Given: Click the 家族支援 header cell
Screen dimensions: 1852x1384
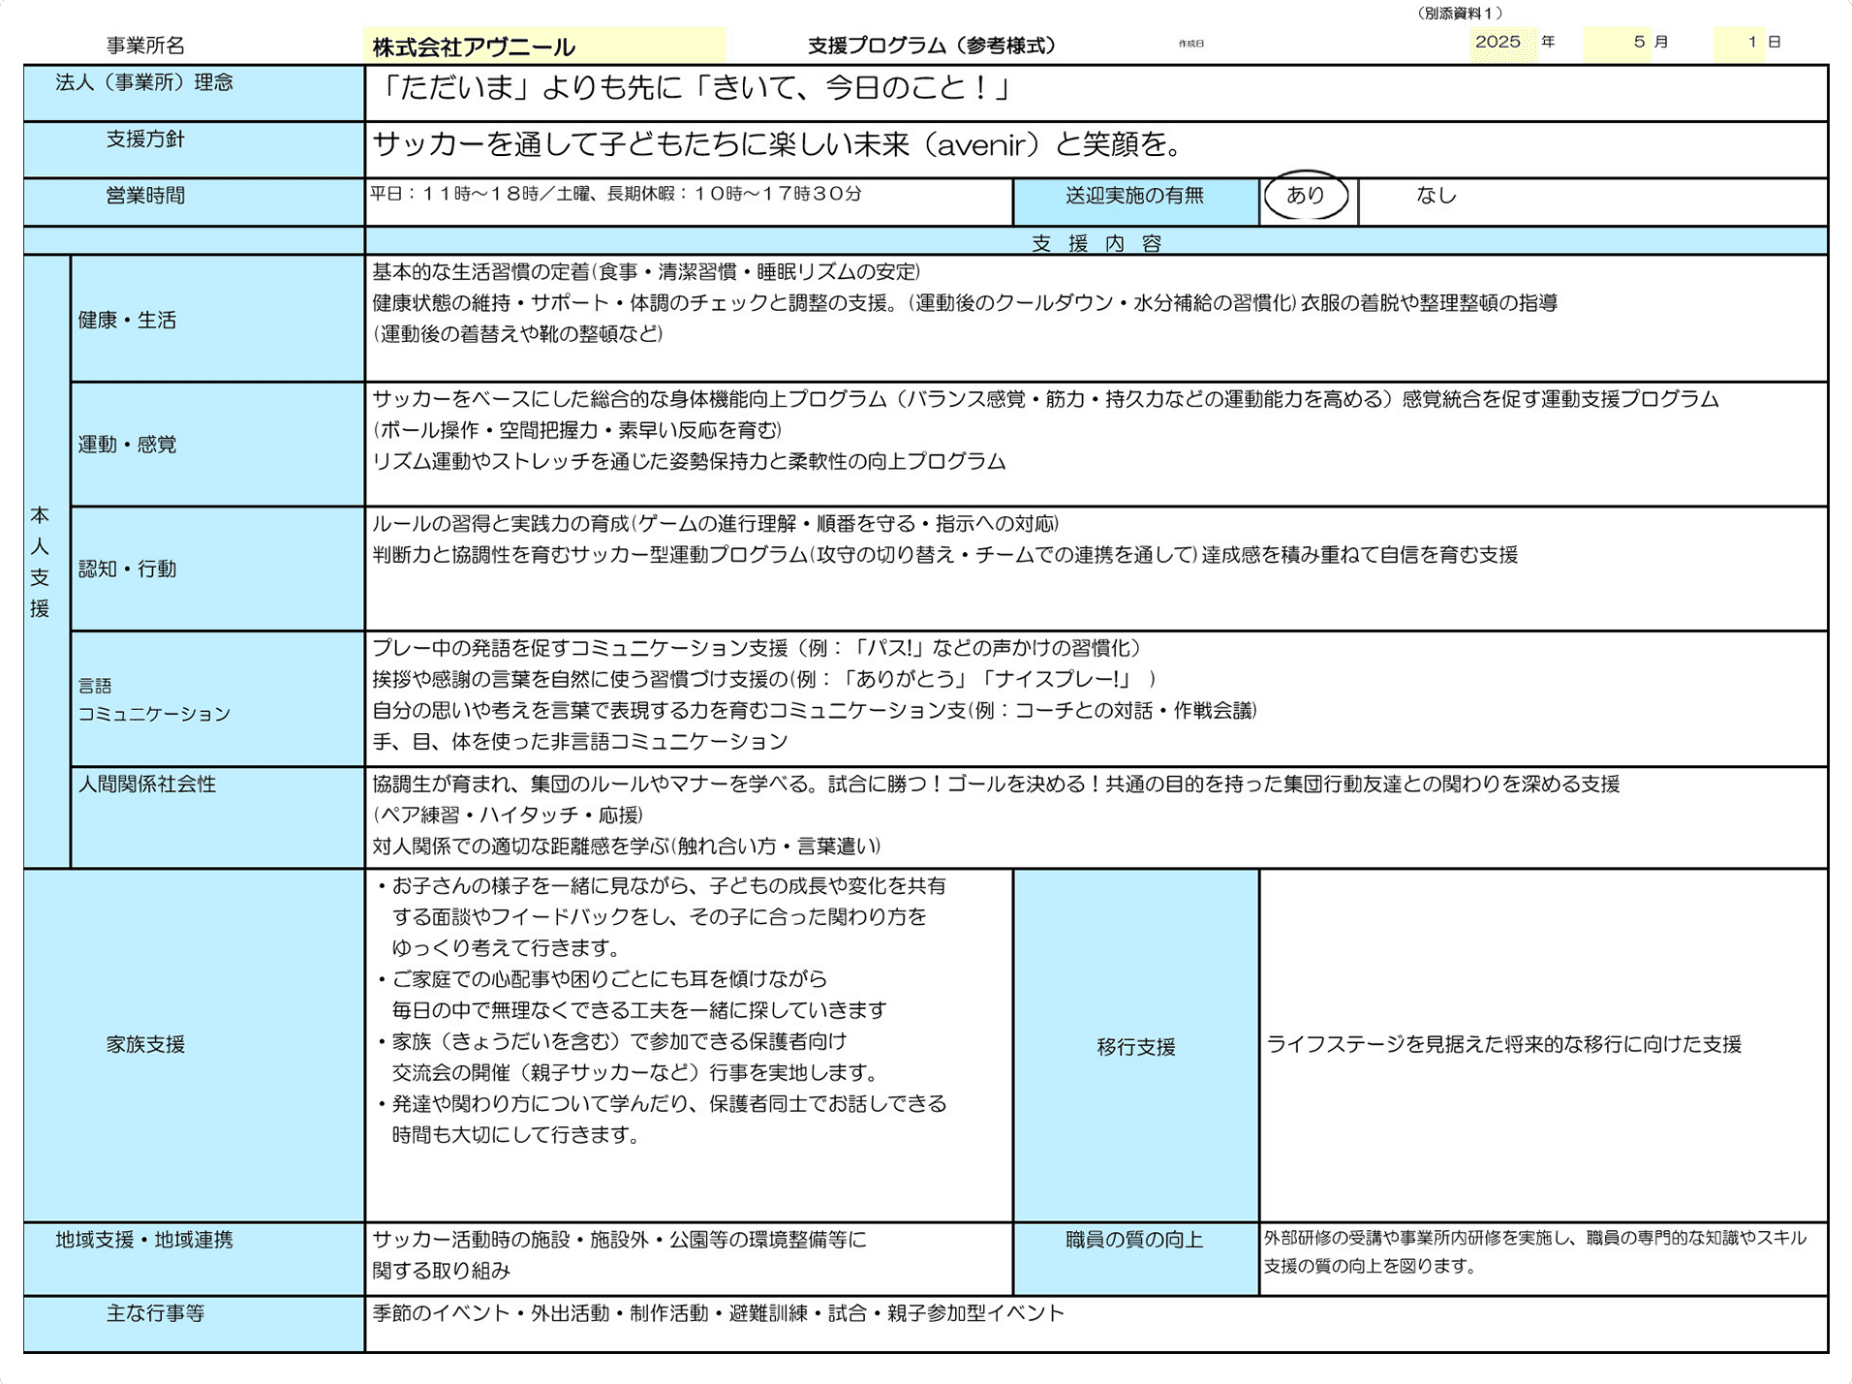Looking at the screenshot, I should coord(194,1045).
